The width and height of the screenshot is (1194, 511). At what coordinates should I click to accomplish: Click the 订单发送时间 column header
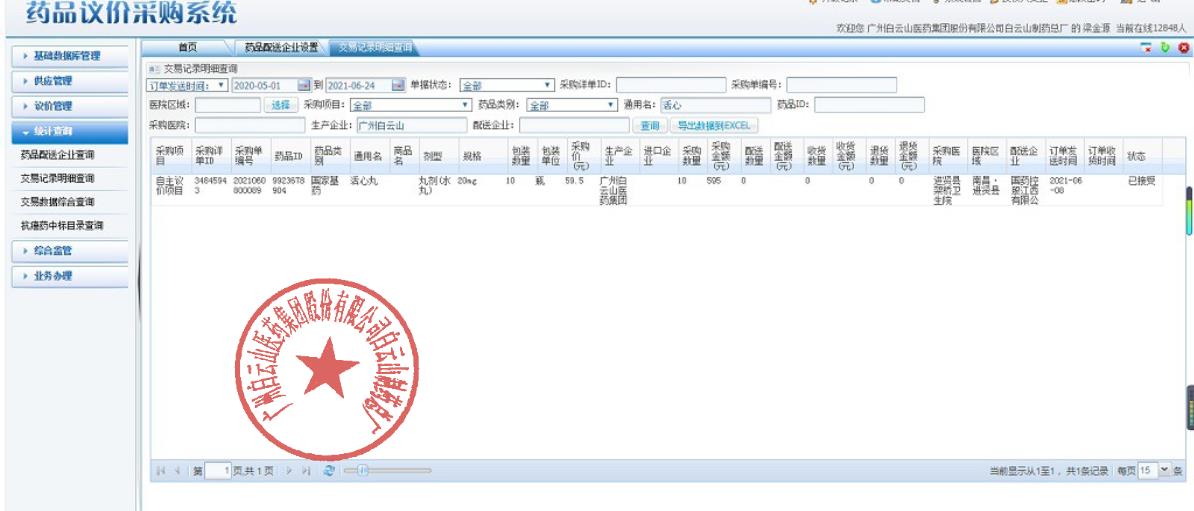[x=1063, y=155]
